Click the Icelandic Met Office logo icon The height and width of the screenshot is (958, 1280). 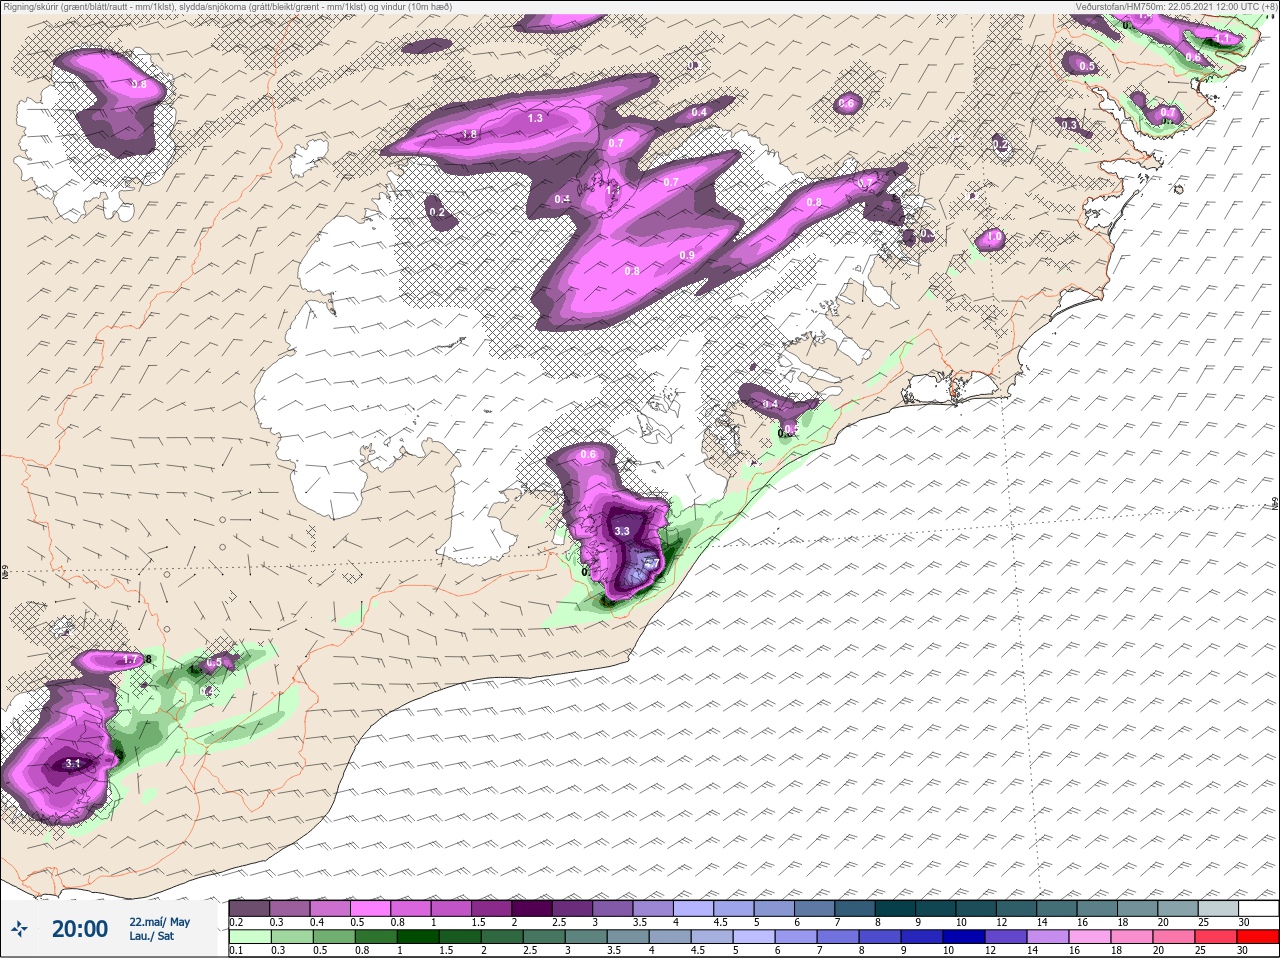pos(21,929)
